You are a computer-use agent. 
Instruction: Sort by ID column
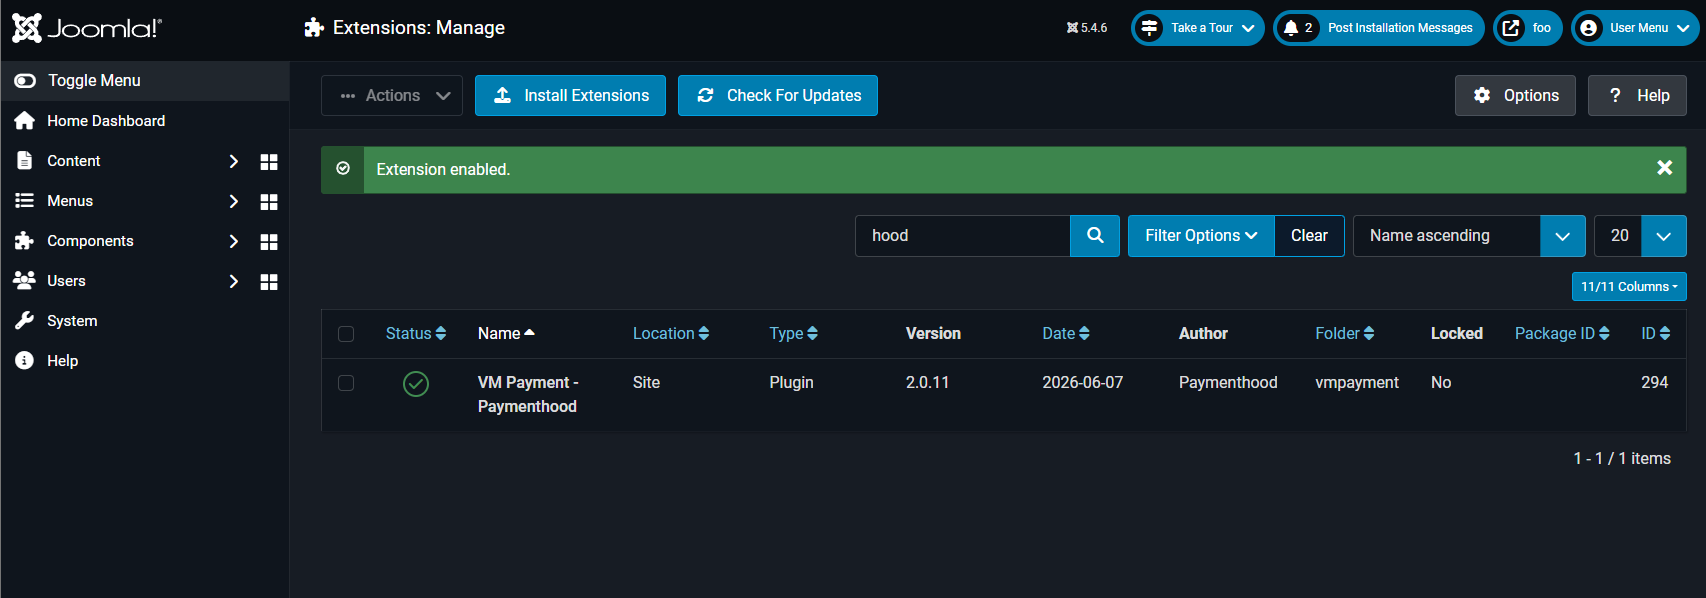tap(1656, 334)
